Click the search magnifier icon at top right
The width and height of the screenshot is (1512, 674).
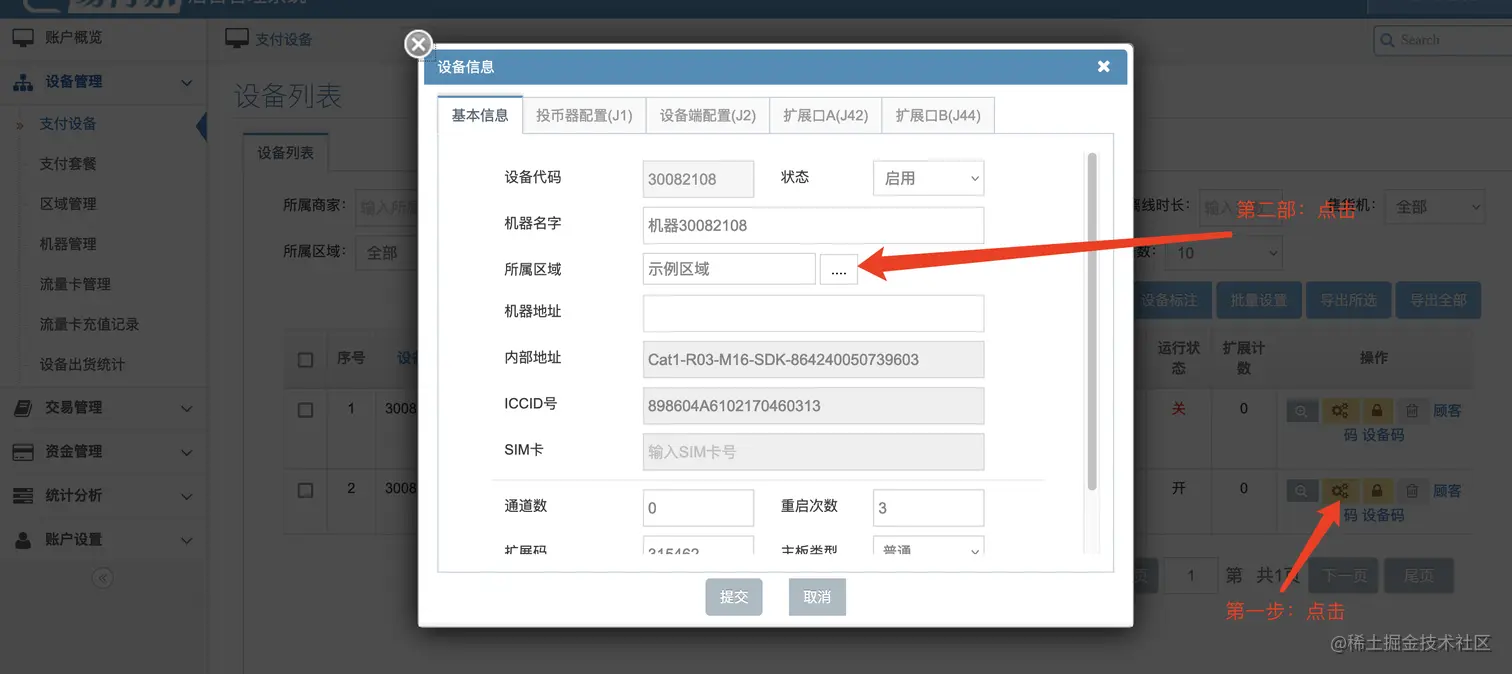point(1386,39)
